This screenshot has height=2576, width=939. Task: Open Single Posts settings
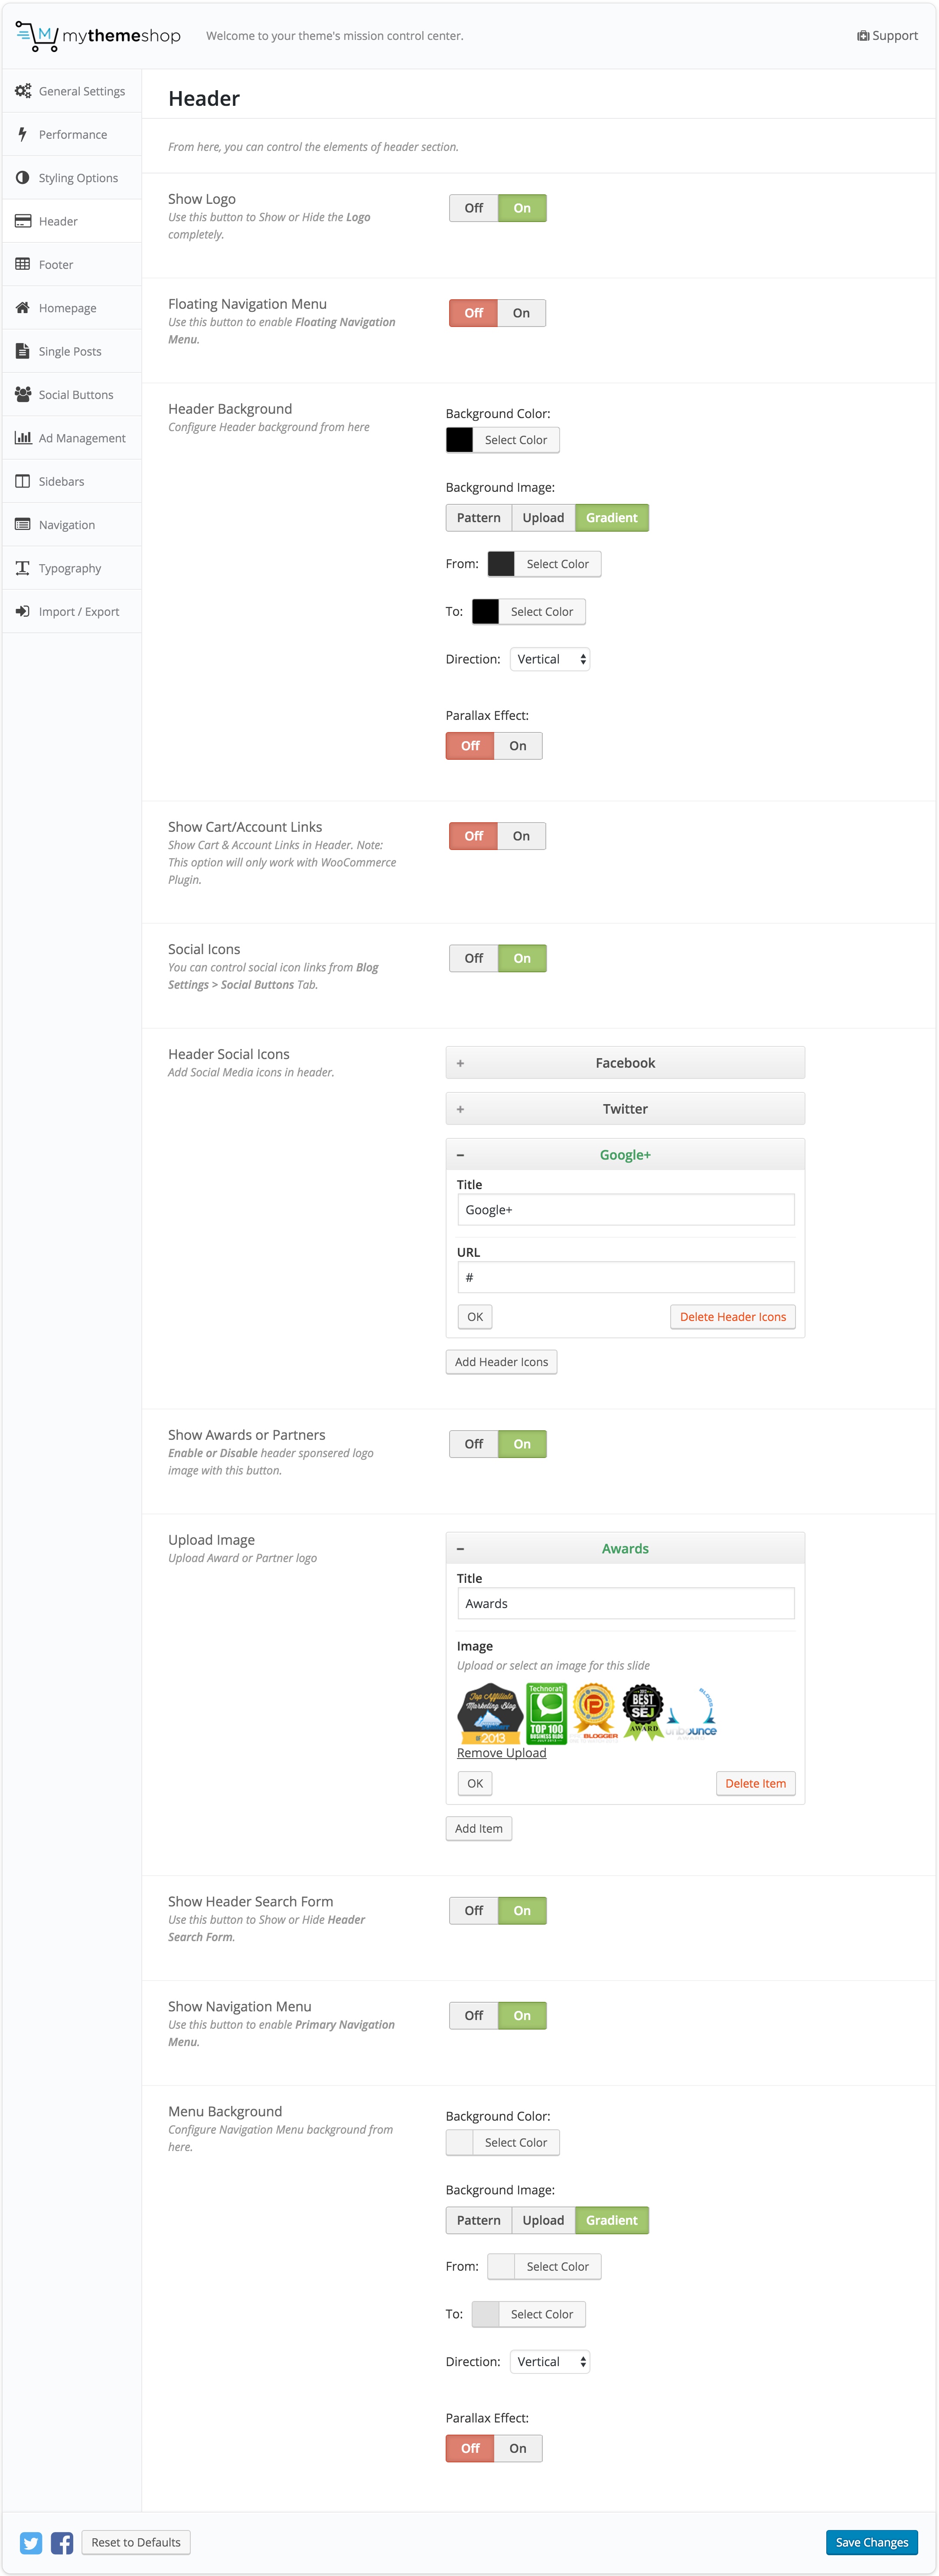[72, 351]
